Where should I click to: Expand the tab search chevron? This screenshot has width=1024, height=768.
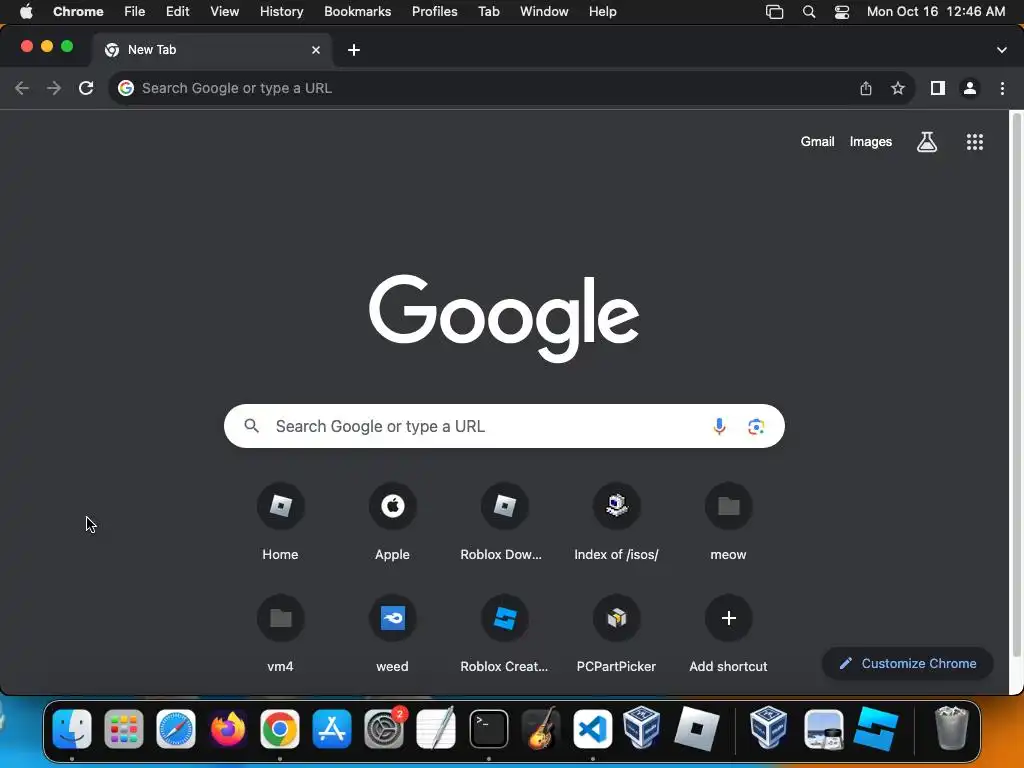(x=1002, y=50)
